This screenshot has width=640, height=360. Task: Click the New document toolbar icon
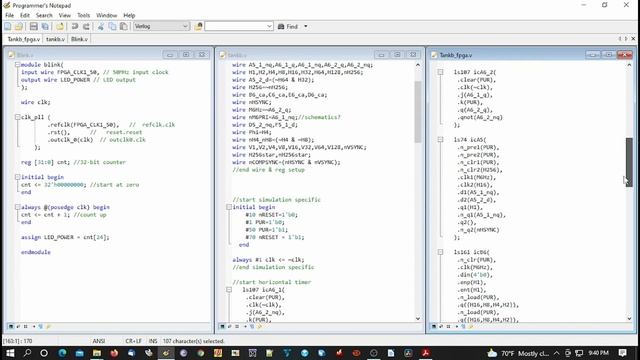point(8,27)
